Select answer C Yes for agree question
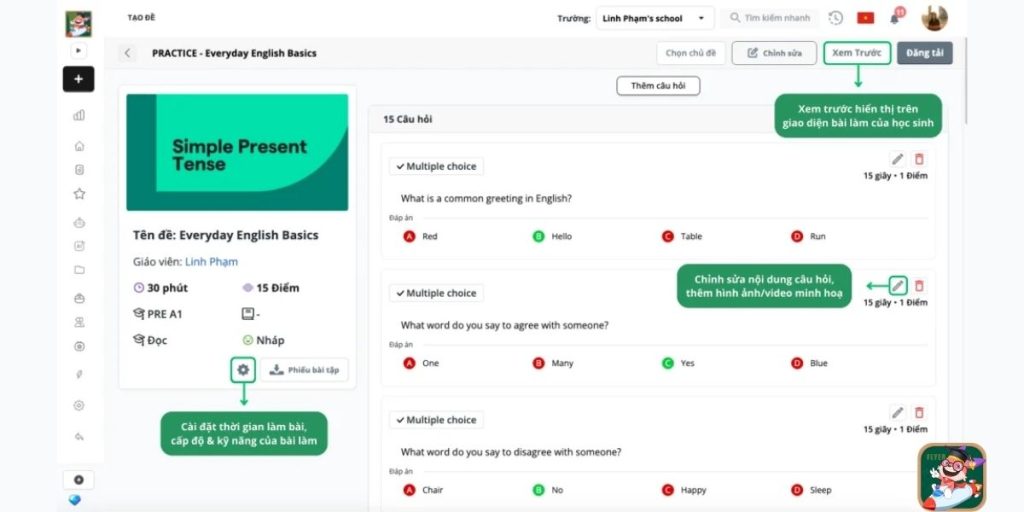The width and height of the screenshot is (1024, 512). point(667,363)
